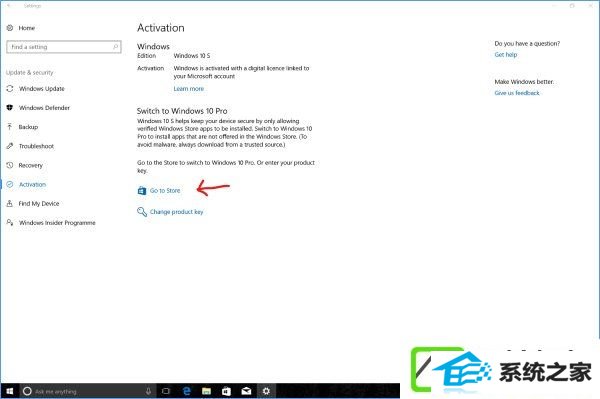
Task: Open File Explorer from taskbar
Action: tap(206, 391)
